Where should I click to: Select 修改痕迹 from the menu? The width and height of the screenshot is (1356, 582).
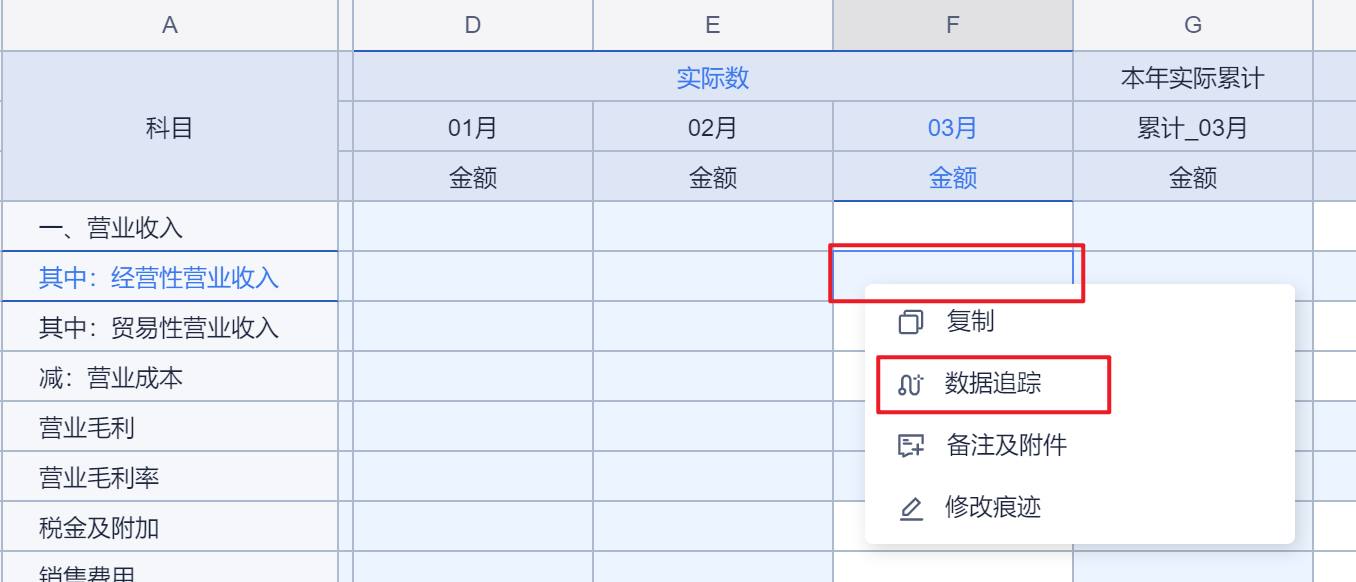pyautogui.click(x=993, y=508)
